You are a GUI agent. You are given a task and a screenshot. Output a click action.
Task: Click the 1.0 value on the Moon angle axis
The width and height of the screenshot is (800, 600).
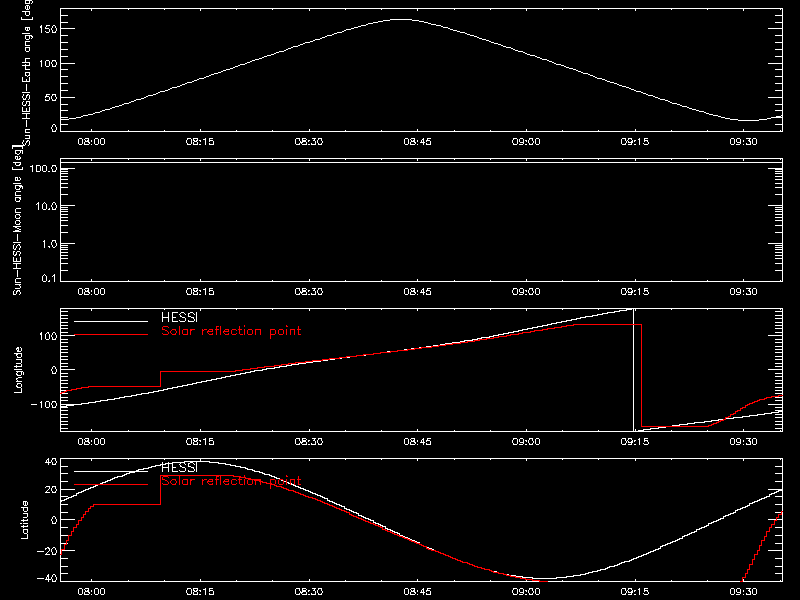tap(49, 244)
